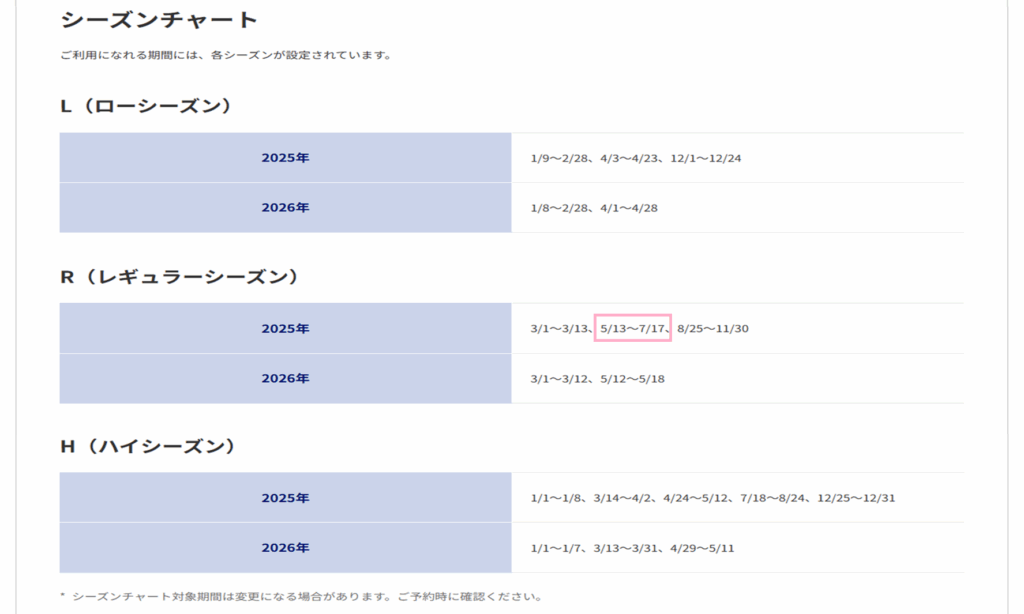Select the 2025年 cell in the ハイシーズン table
The width and height of the screenshot is (1024, 614).
click(x=285, y=498)
